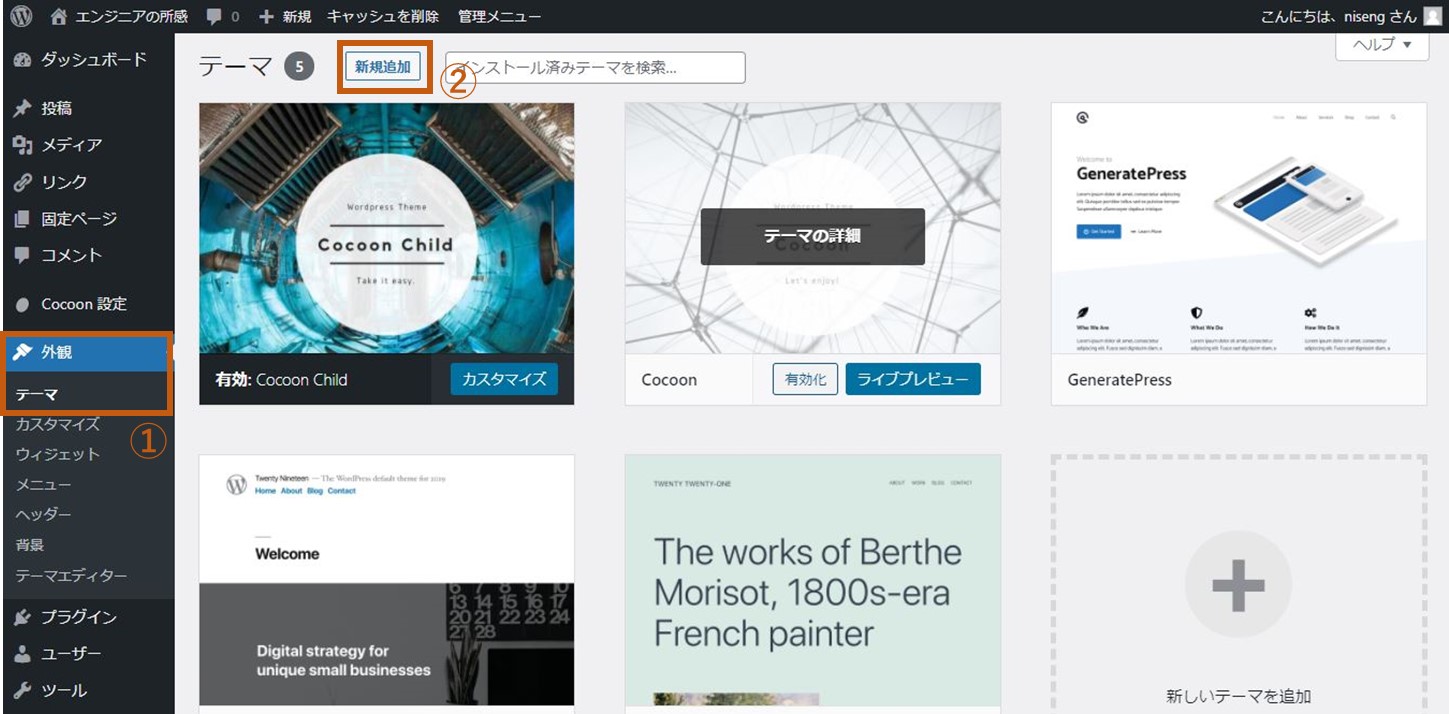Click the 投稿 pushpin icon
Image resolution: width=1449 pixels, height=714 pixels.
pos(23,108)
